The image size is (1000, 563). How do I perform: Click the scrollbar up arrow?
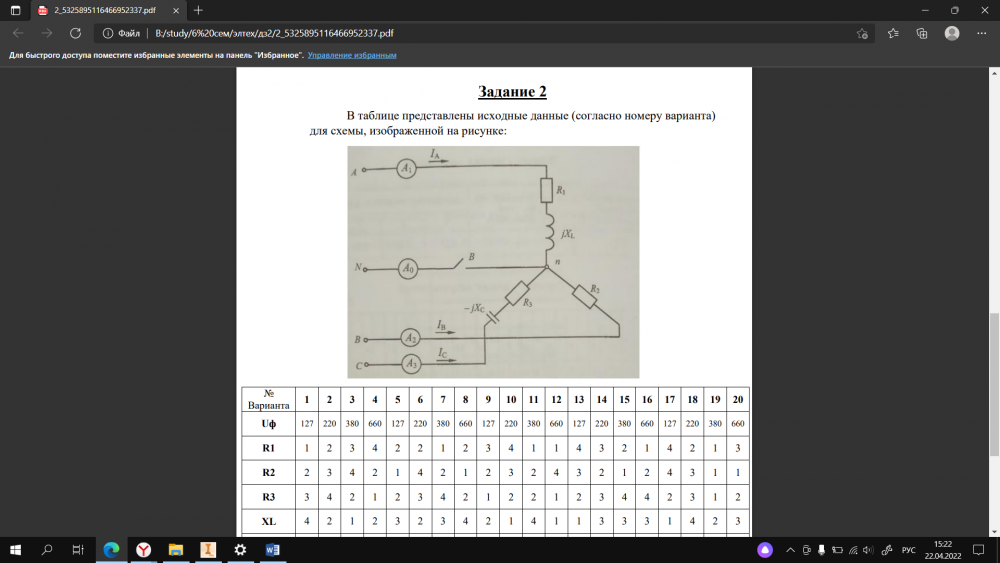[994, 73]
